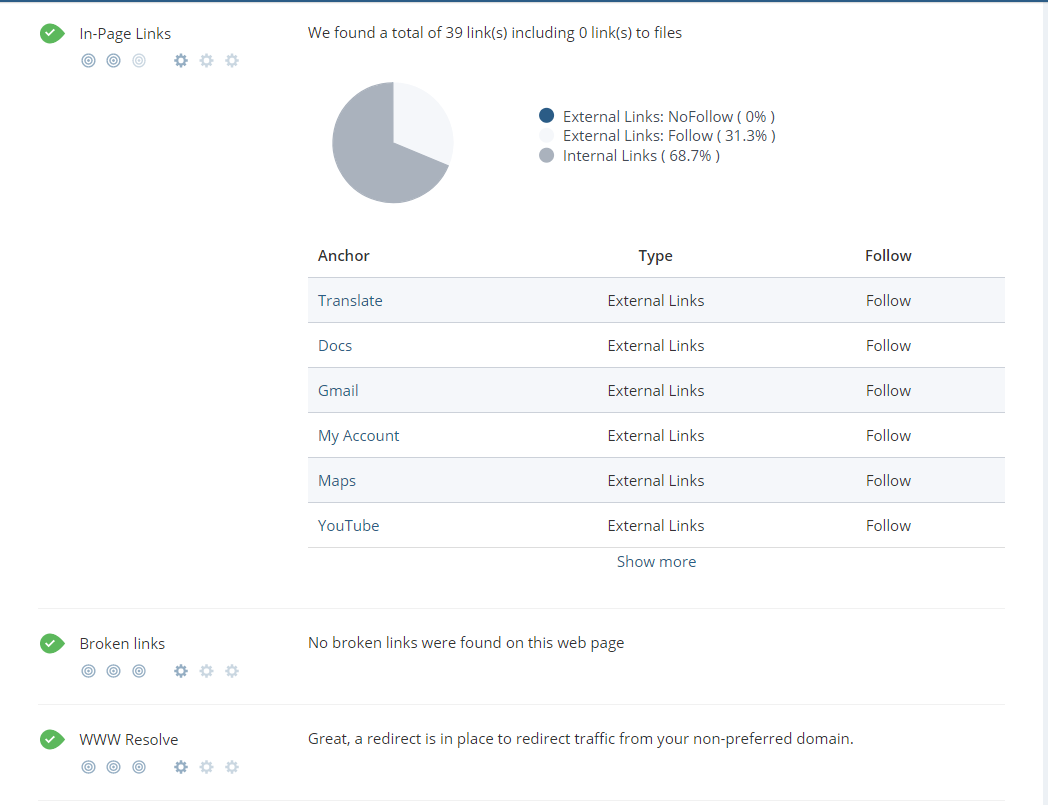This screenshot has width=1048, height=805.
Task: Click the last gear icon under WWW Resolve
Action: tap(232, 767)
